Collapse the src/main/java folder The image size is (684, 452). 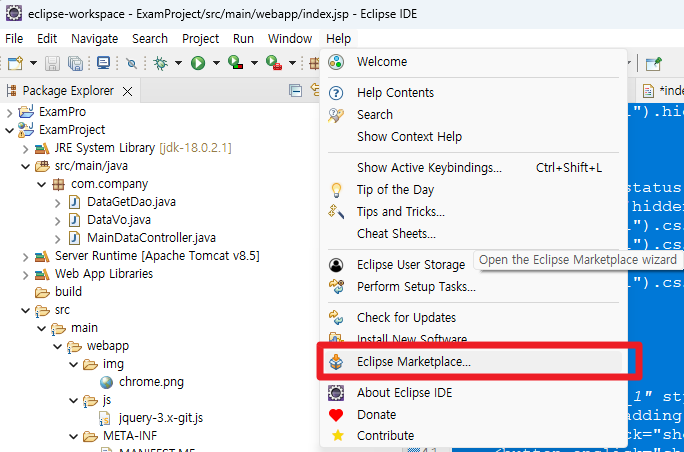26,166
